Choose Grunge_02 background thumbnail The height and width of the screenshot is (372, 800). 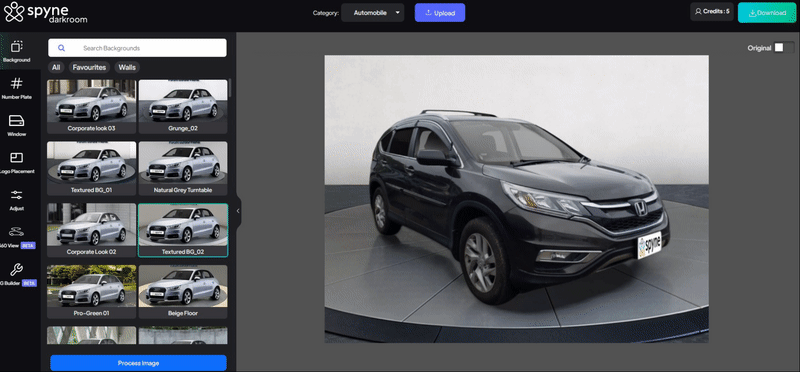point(183,106)
